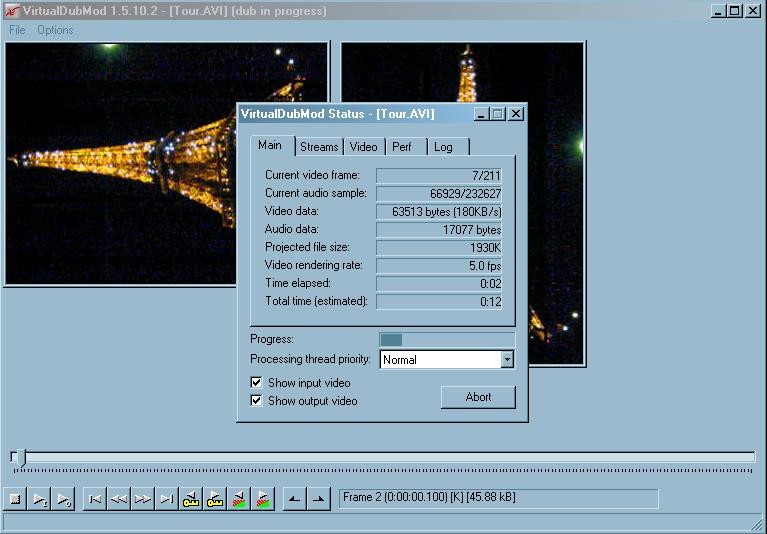Maximize the main VirtualDubMod window
767x534 pixels.
pyautogui.click(x=734, y=11)
